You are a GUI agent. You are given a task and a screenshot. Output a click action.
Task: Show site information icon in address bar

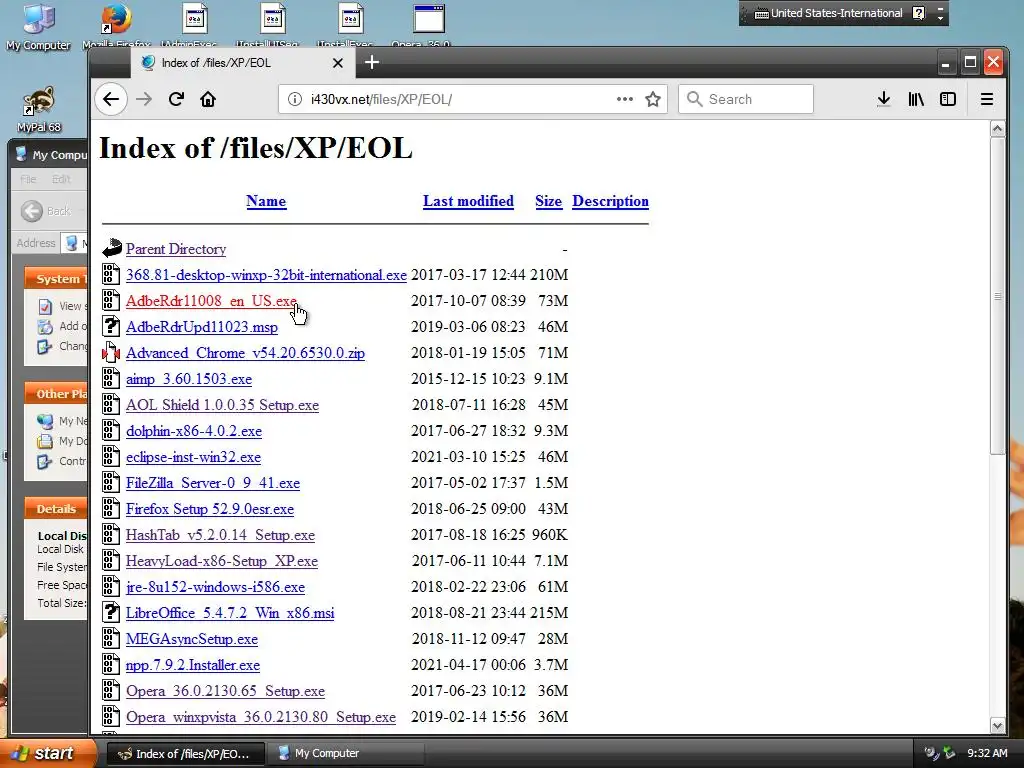(295, 99)
